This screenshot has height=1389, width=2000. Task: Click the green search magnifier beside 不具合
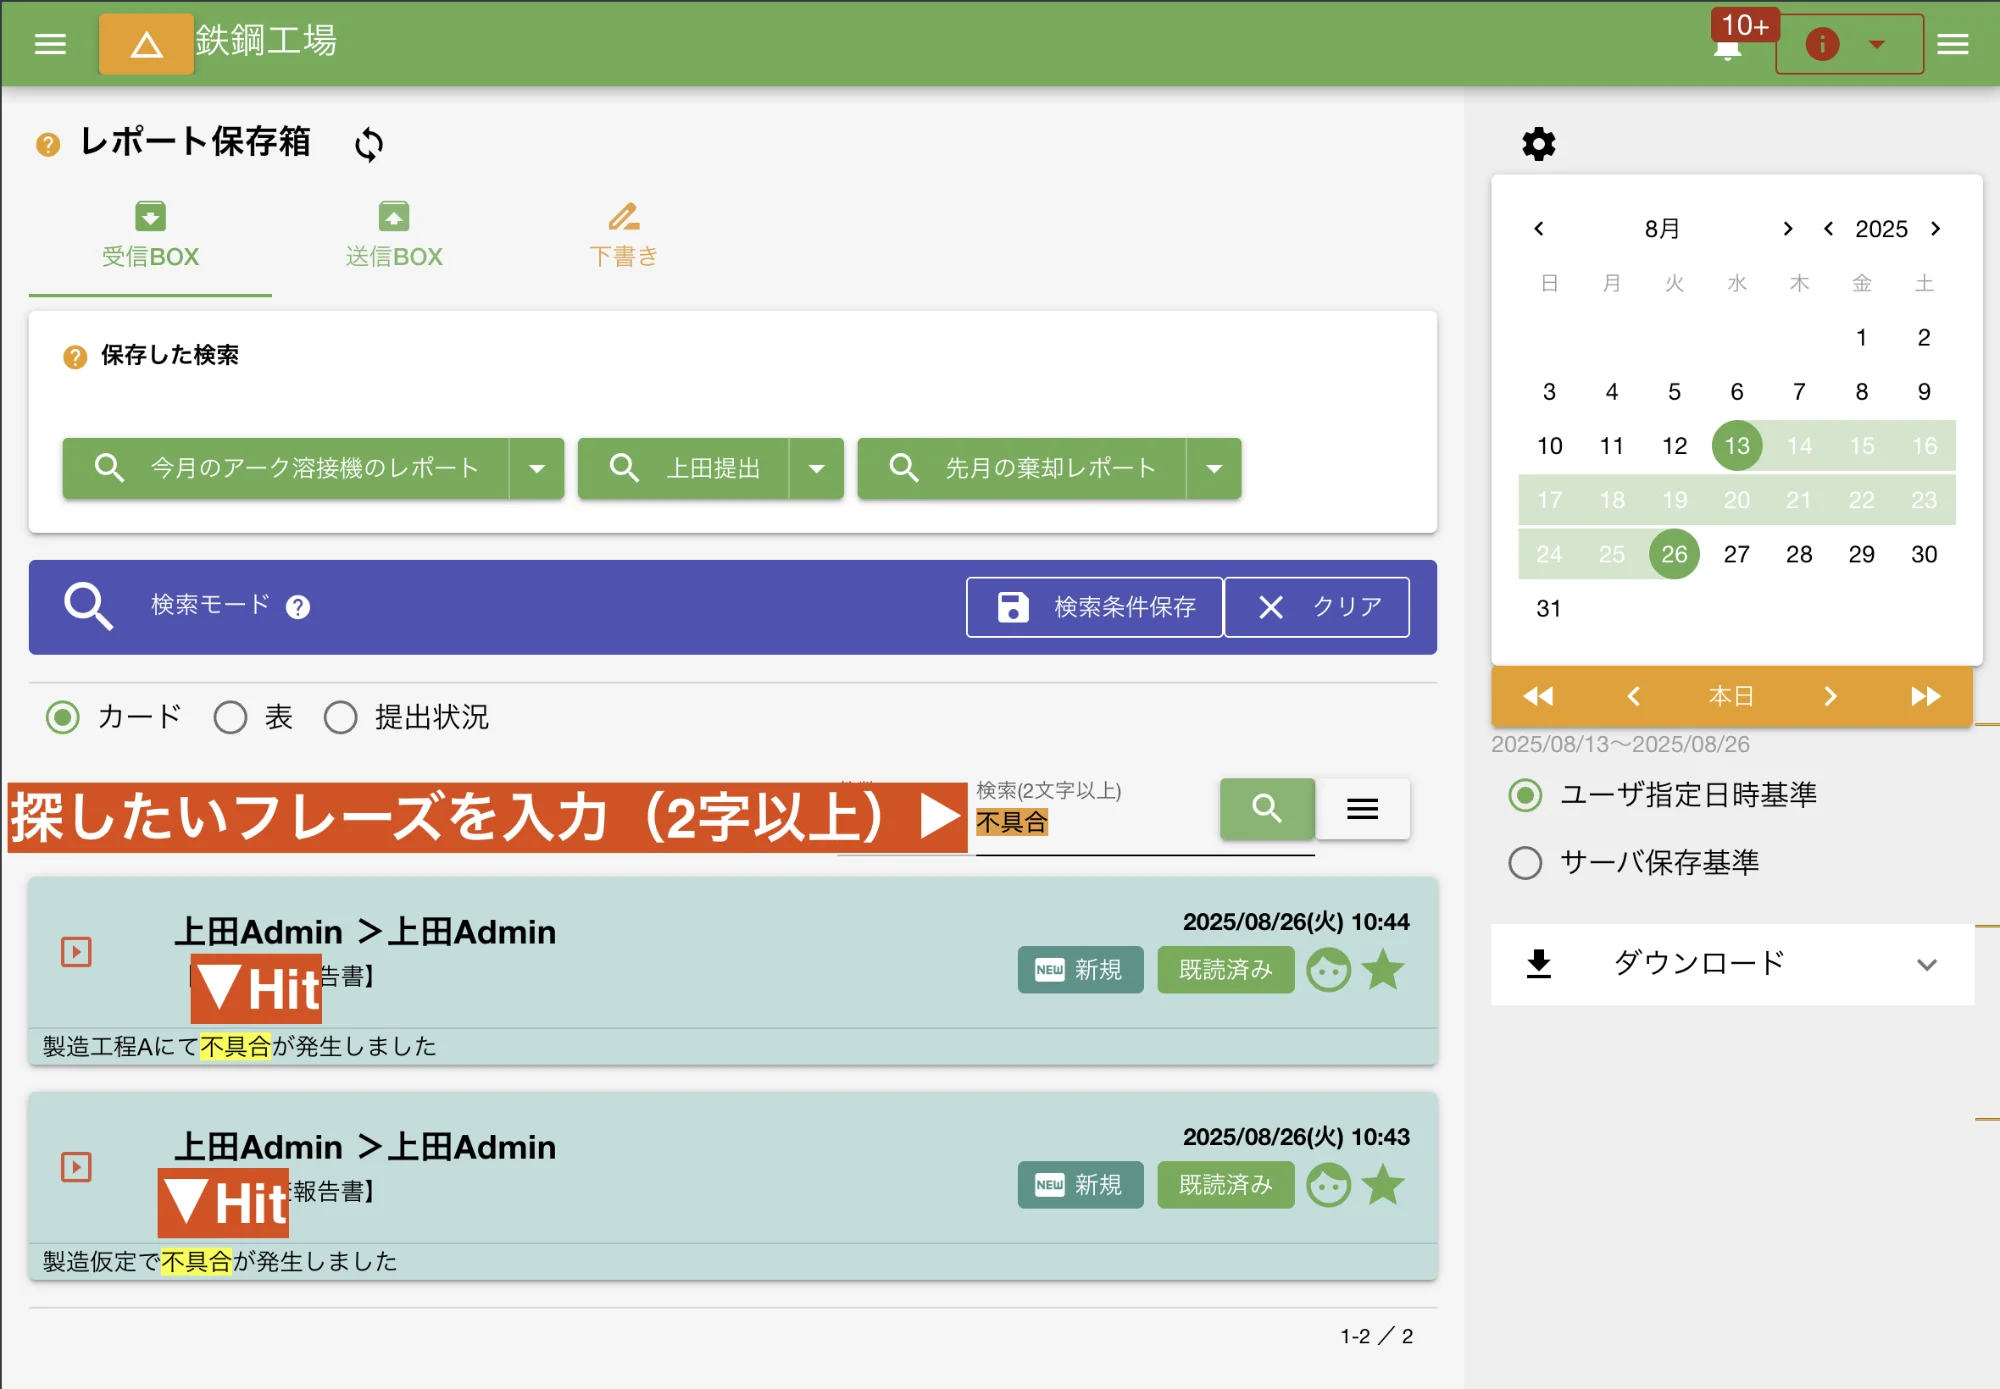[x=1266, y=809]
